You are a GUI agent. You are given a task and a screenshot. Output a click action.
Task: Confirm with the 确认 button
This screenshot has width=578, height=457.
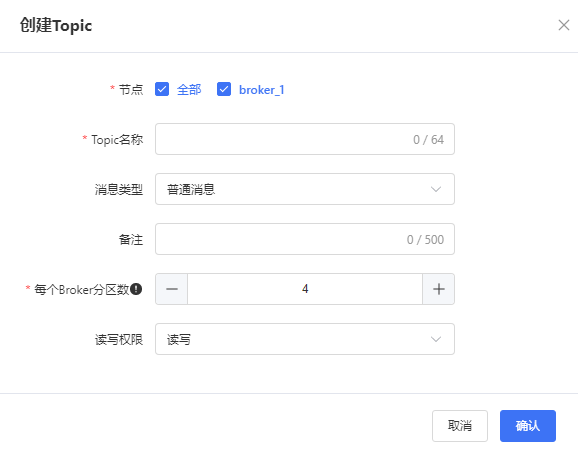(x=527, y=426)
